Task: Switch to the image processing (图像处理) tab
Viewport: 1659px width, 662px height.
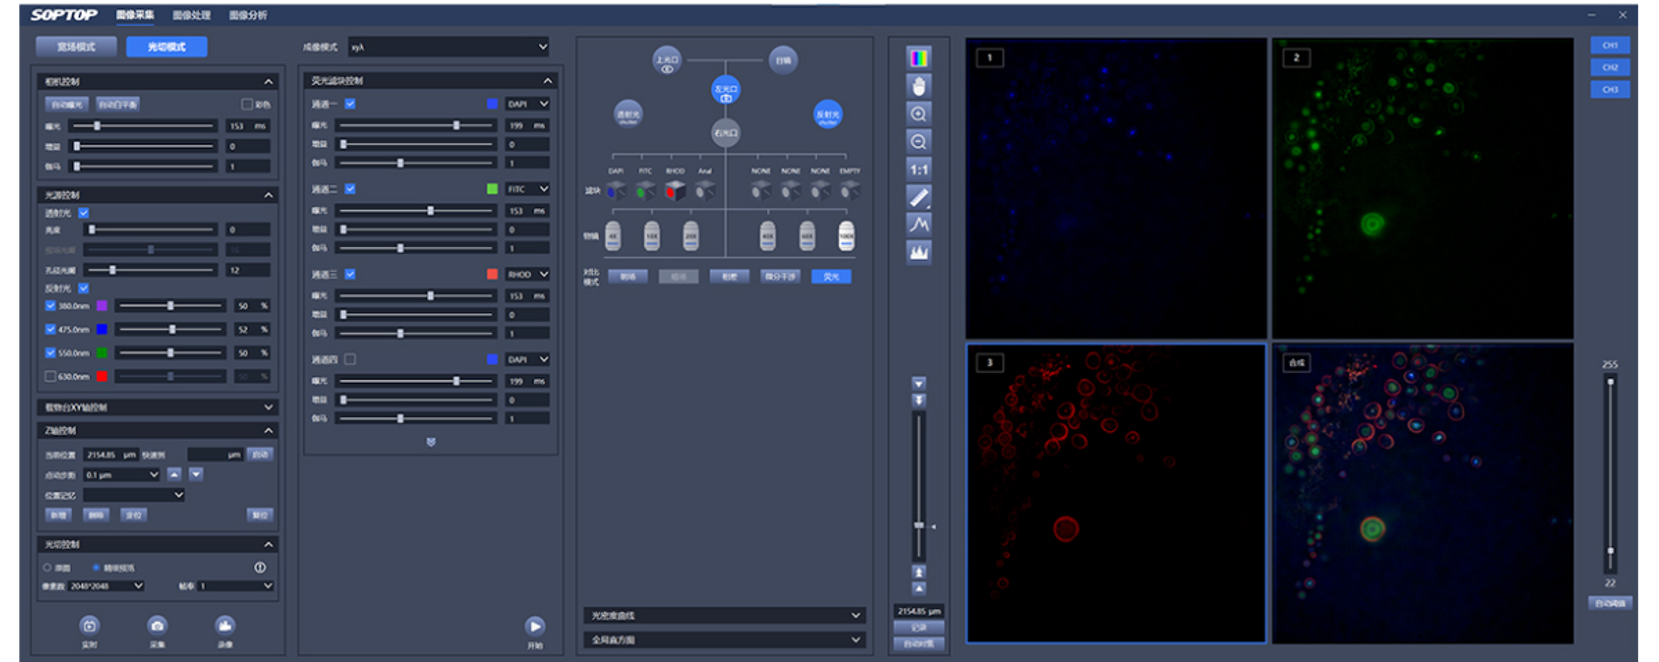Action: [x=191, y=15]
